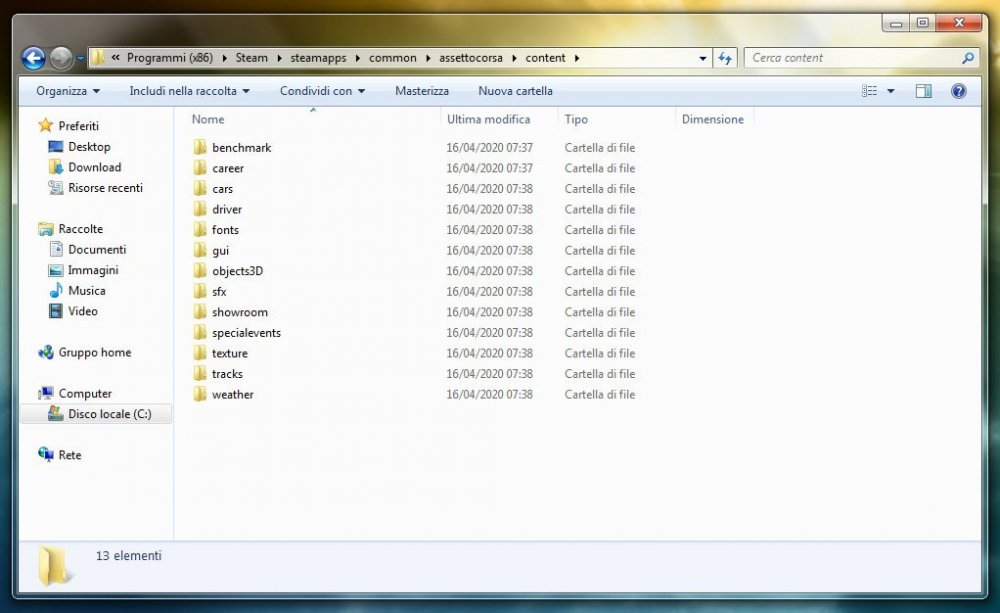Navigate to 'steamapps' breadcrumb
This screenshot has width=1000, height=613.
pyautogui.click(x=318, y=58)
